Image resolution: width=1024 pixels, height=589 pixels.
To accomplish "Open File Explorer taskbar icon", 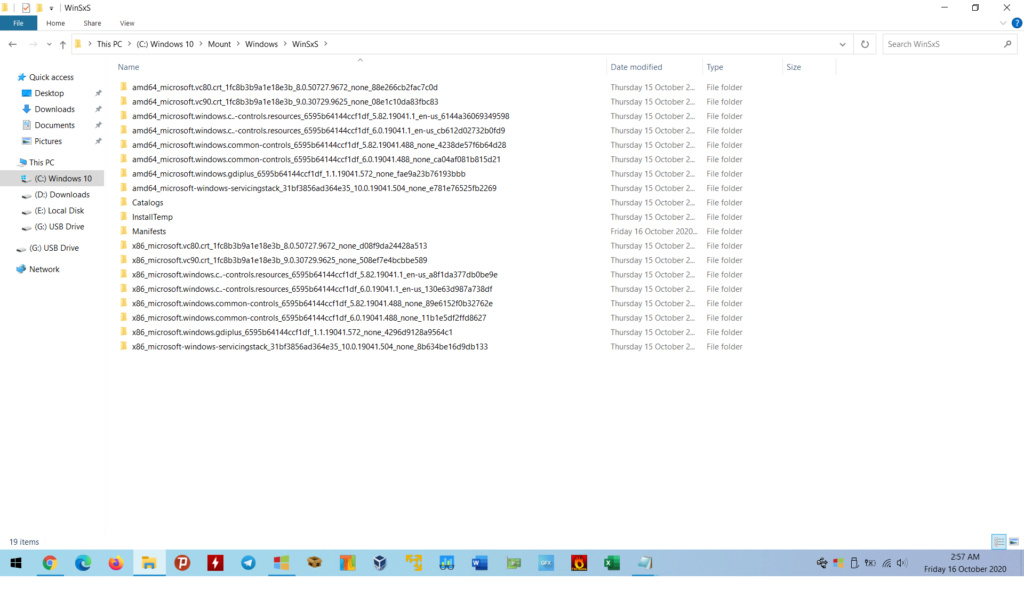I will click(x=149, y=563).
